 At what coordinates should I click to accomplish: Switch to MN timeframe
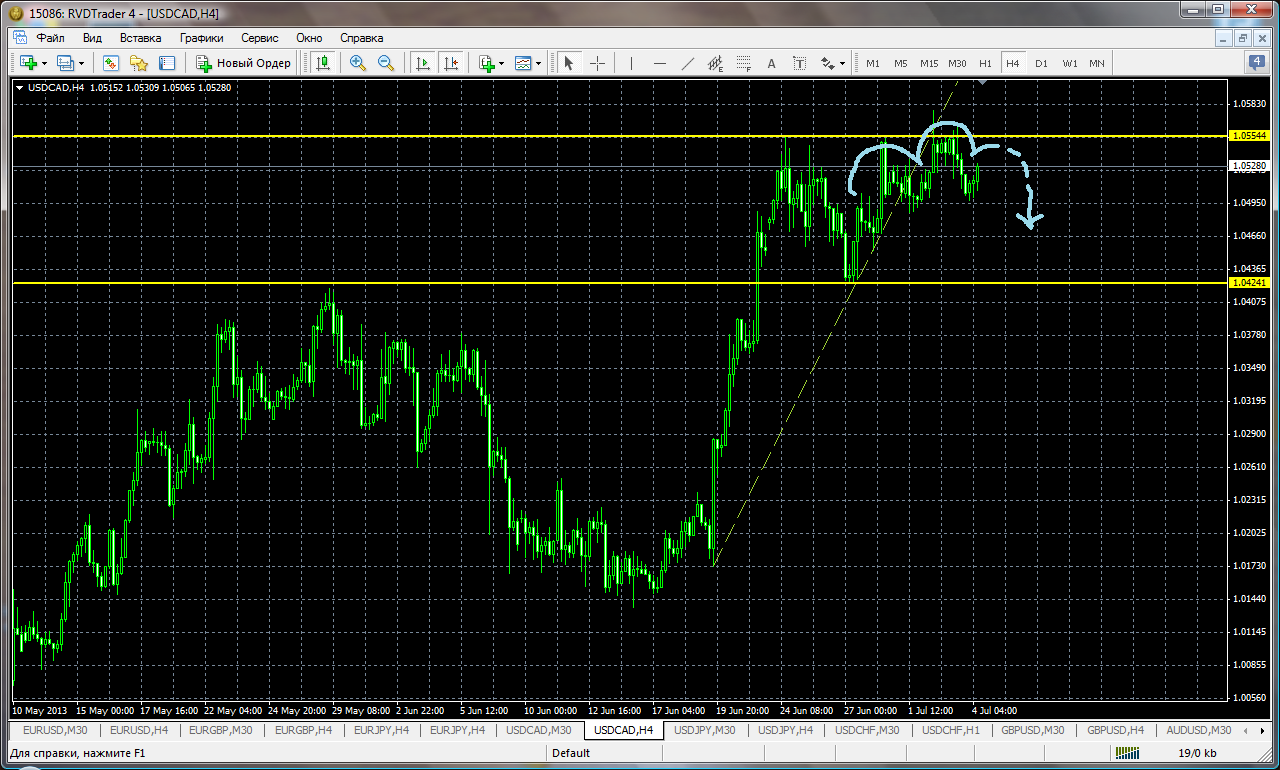(1097, 63)
